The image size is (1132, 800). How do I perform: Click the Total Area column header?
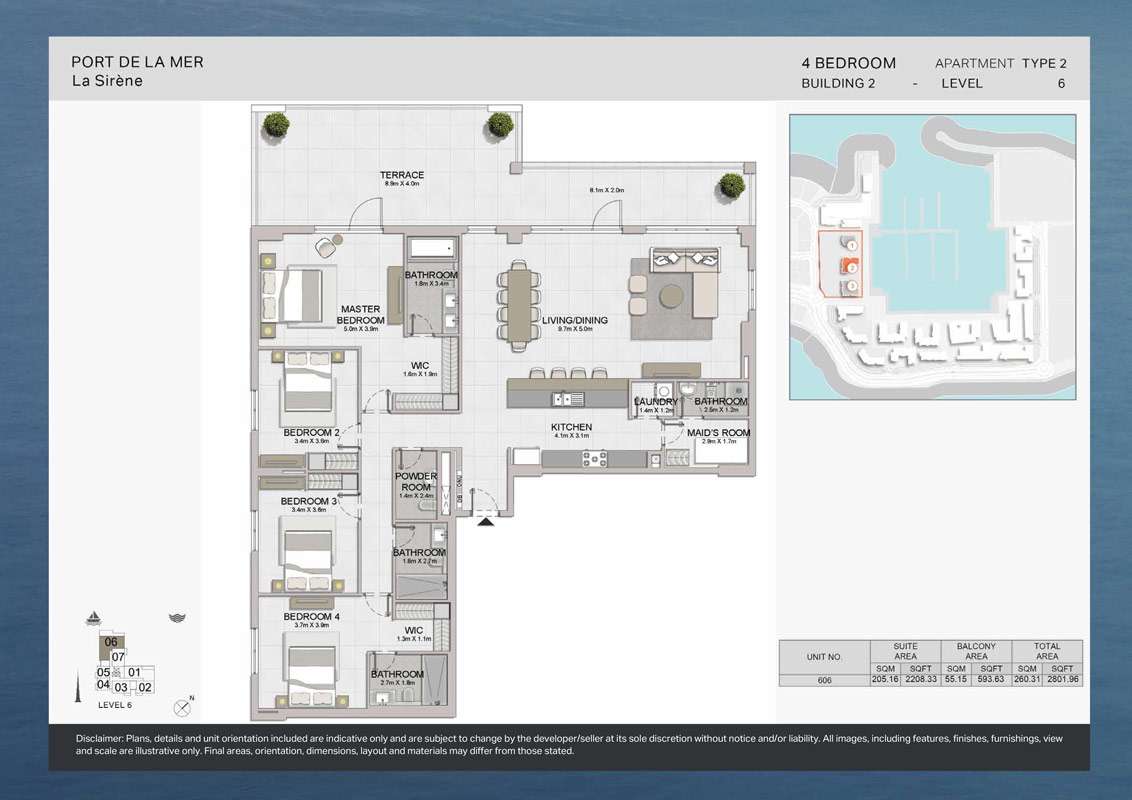pos(1046,651)
